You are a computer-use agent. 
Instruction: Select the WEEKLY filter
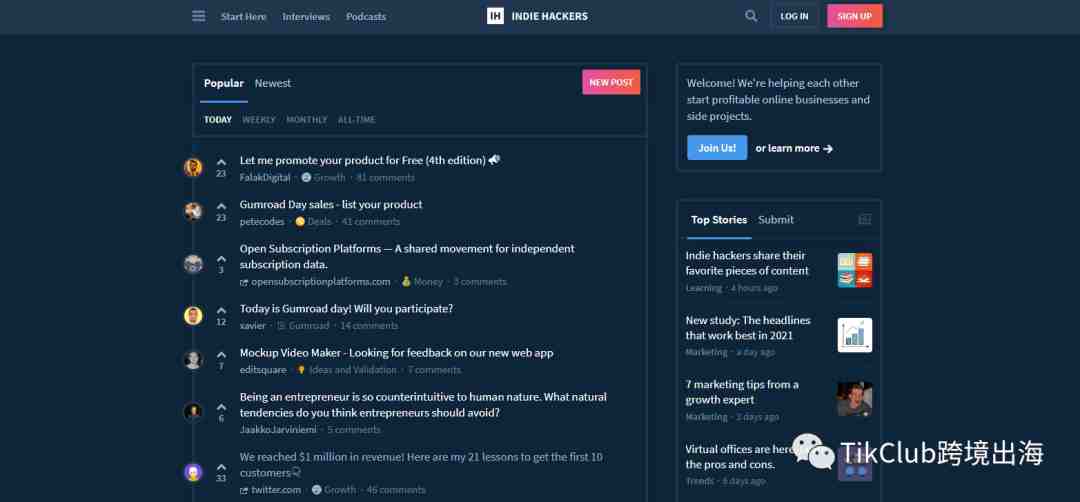[259, 120]
